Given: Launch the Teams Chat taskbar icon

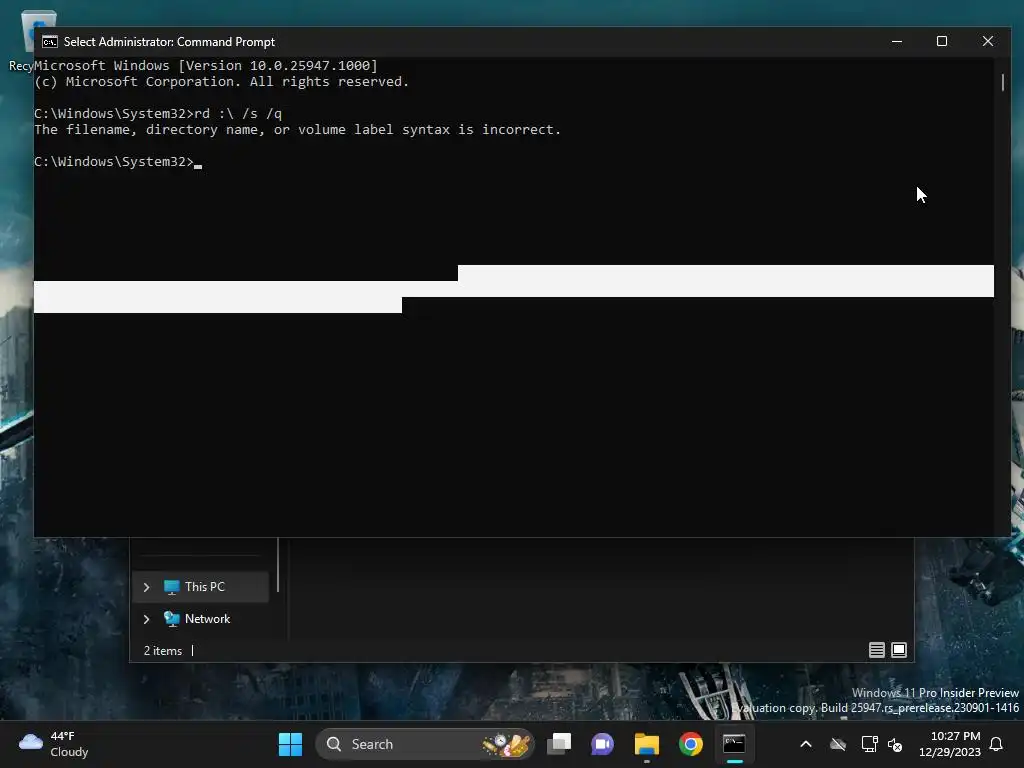Looking at the screenshot, I should [602, 744].
